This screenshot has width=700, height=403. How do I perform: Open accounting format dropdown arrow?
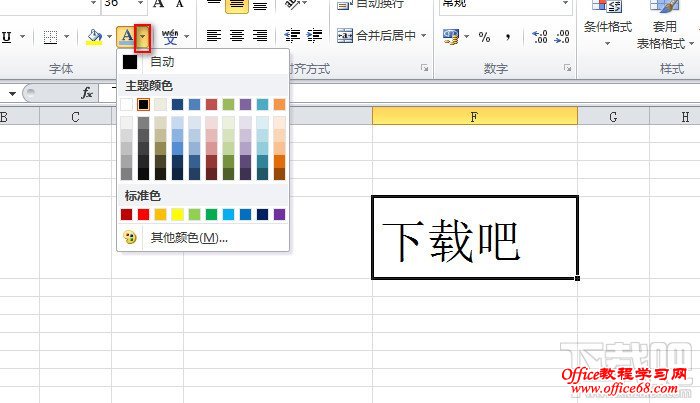tap(467, 37)
